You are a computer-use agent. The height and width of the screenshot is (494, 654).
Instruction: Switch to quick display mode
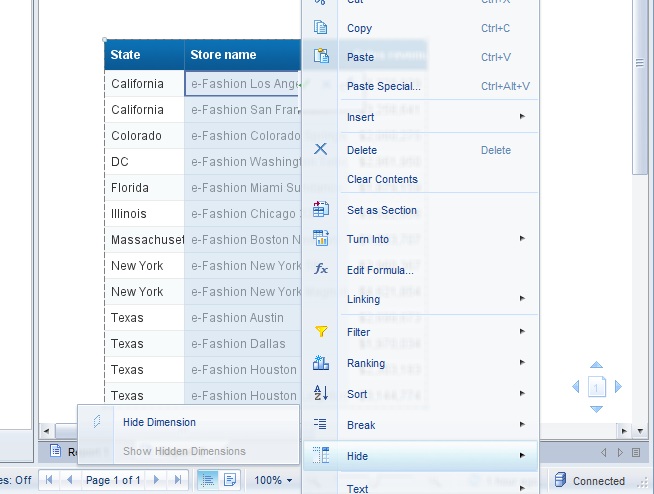(x=207, y=480)
